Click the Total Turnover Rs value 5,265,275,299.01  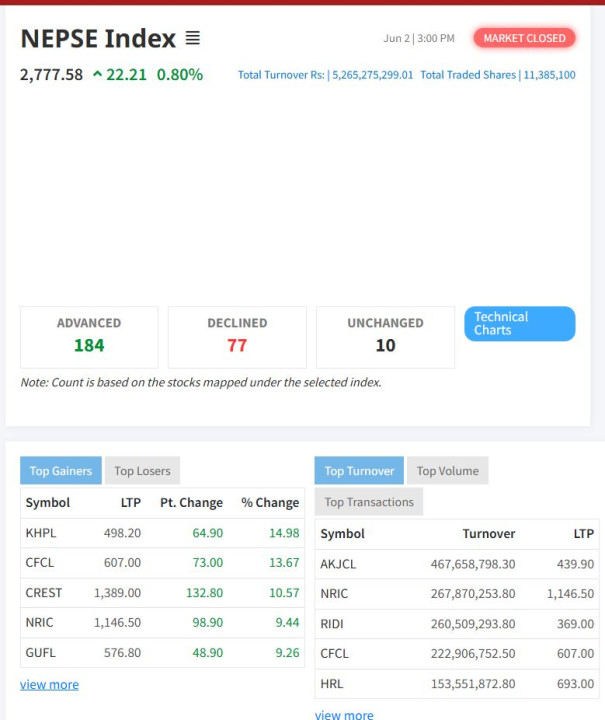click(373, 75)
